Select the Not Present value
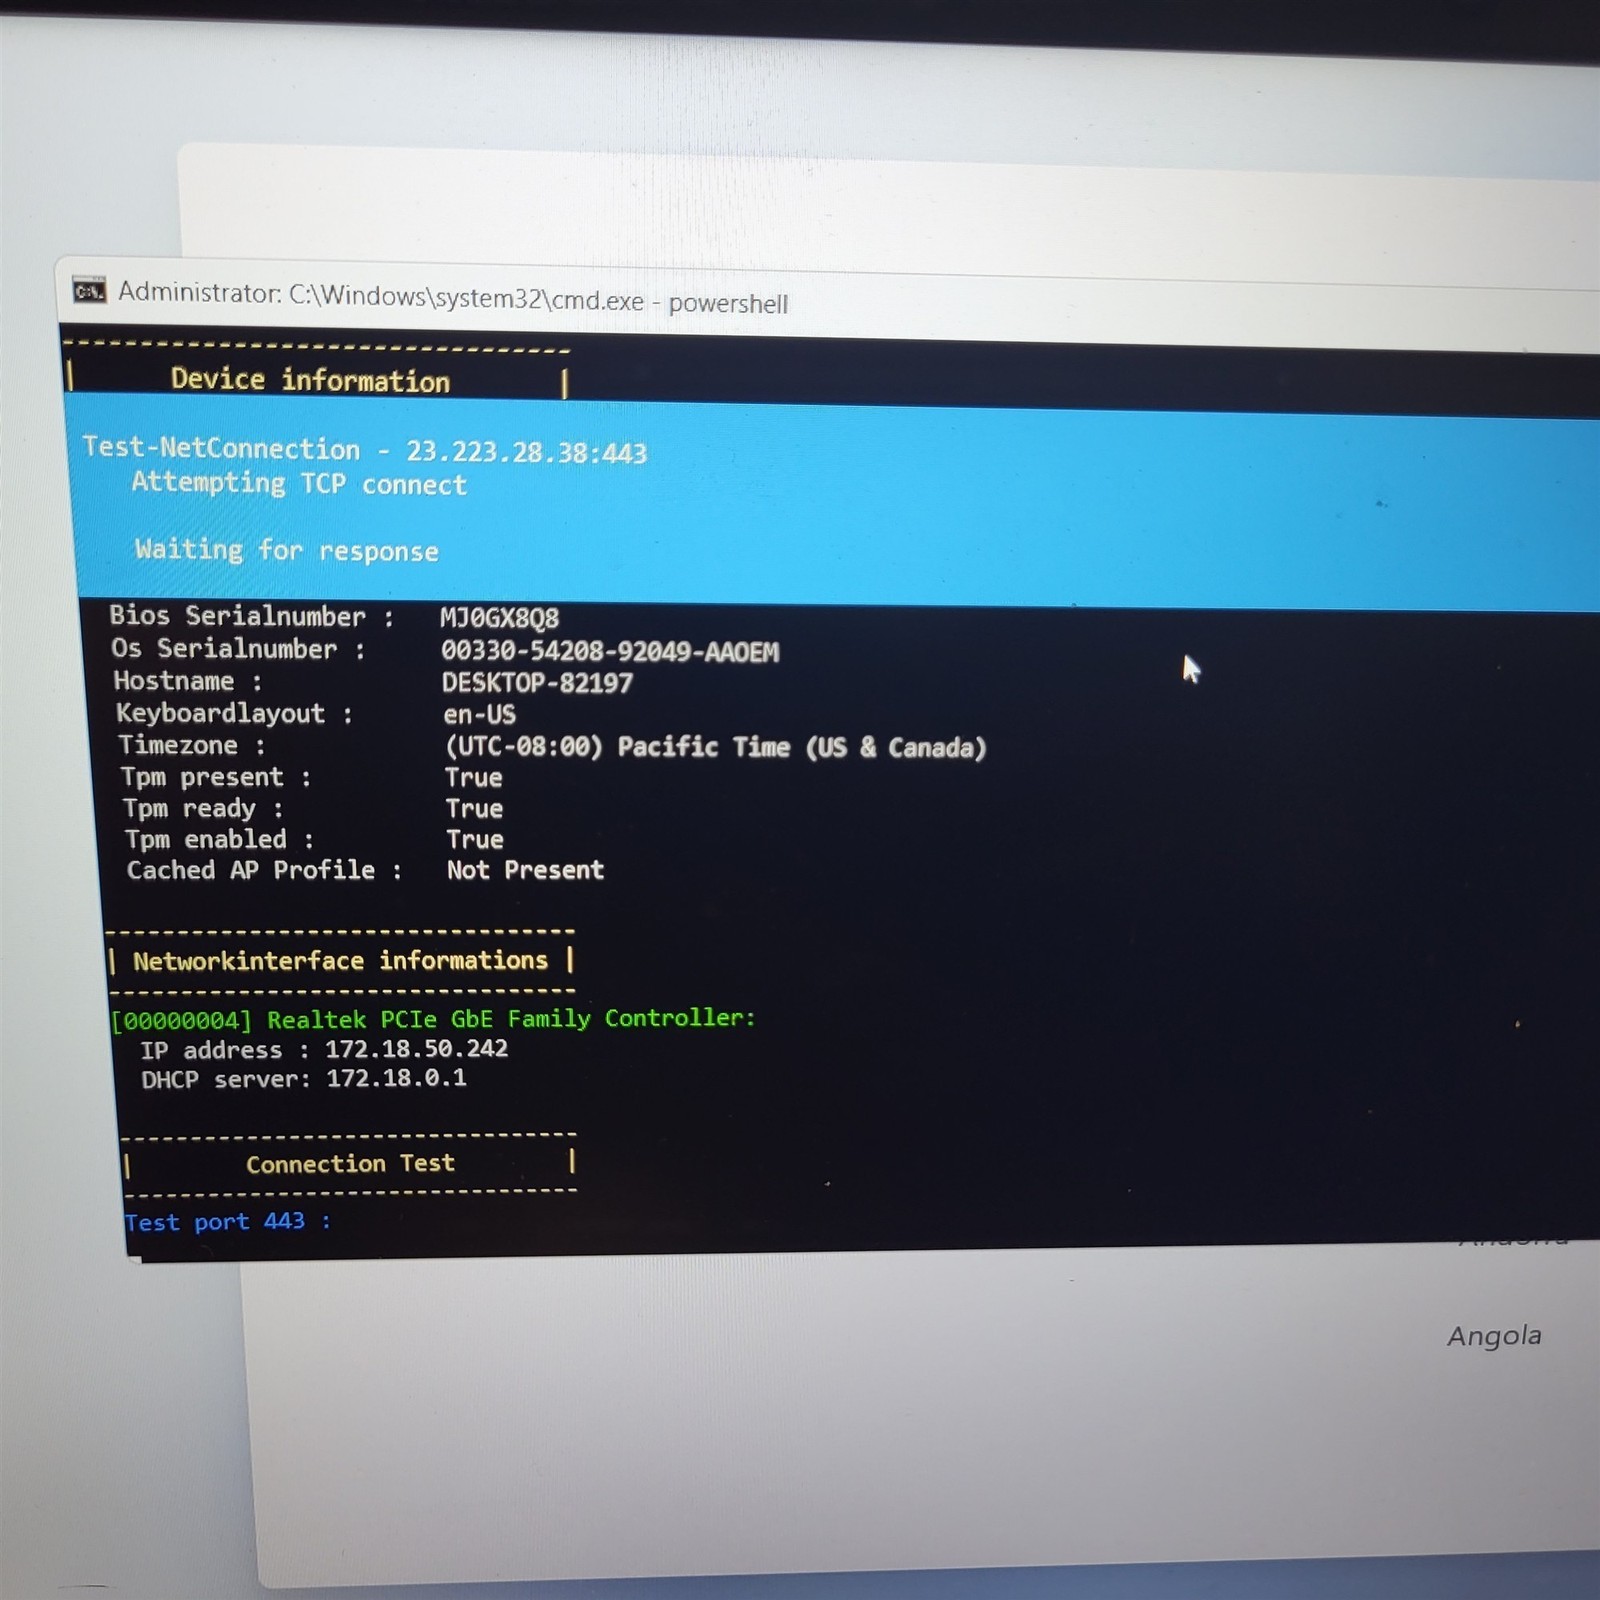 pyautogui.click(x=526, y=870)
